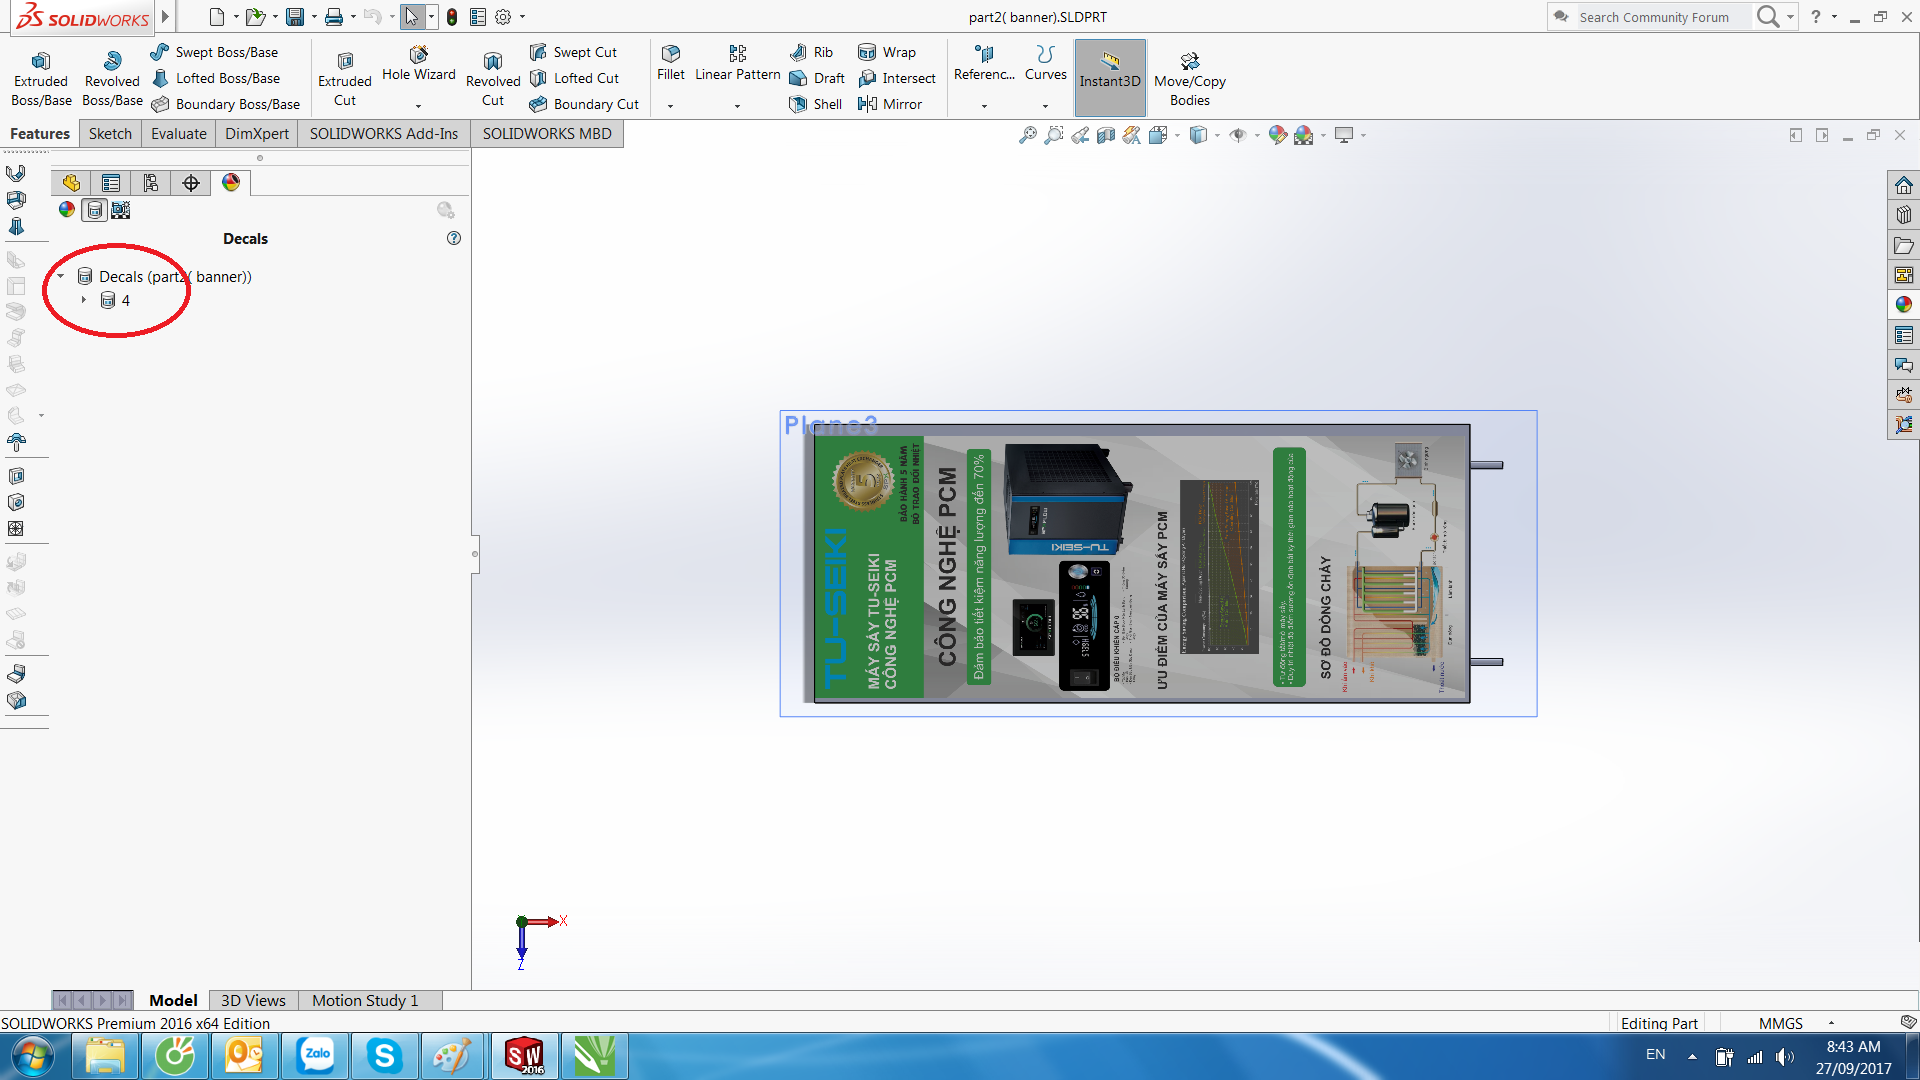Open the Motion Study 1 tab

tap(365, 1000)
